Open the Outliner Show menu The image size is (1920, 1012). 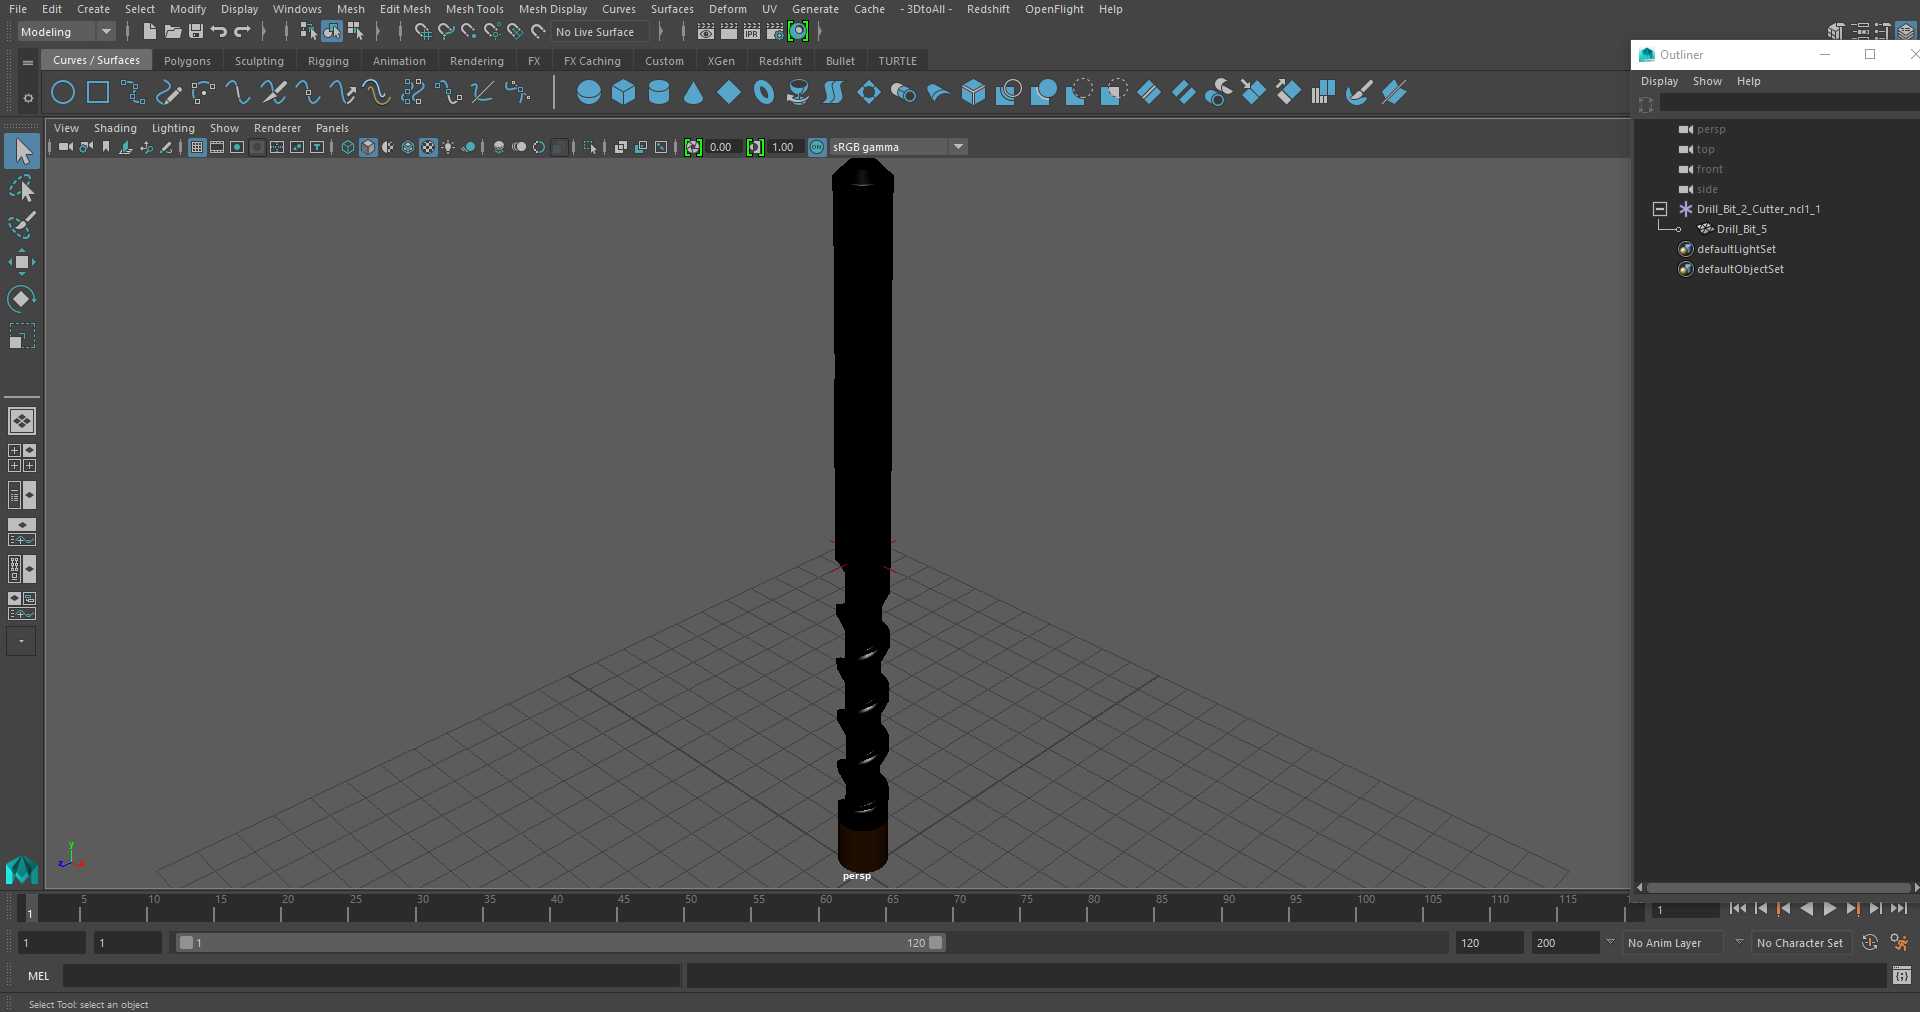tap(1707, 81)
